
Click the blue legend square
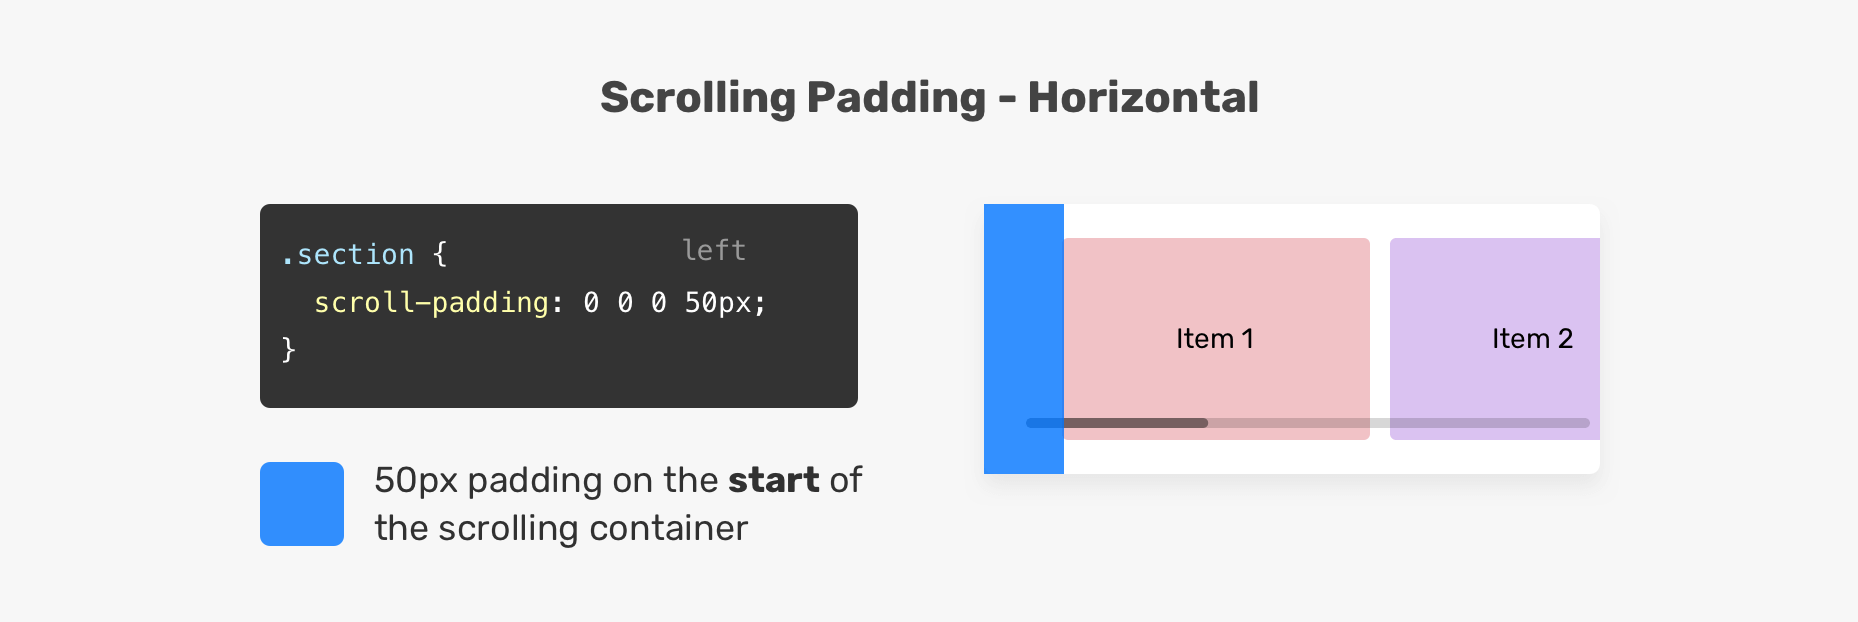pos(301,503)
